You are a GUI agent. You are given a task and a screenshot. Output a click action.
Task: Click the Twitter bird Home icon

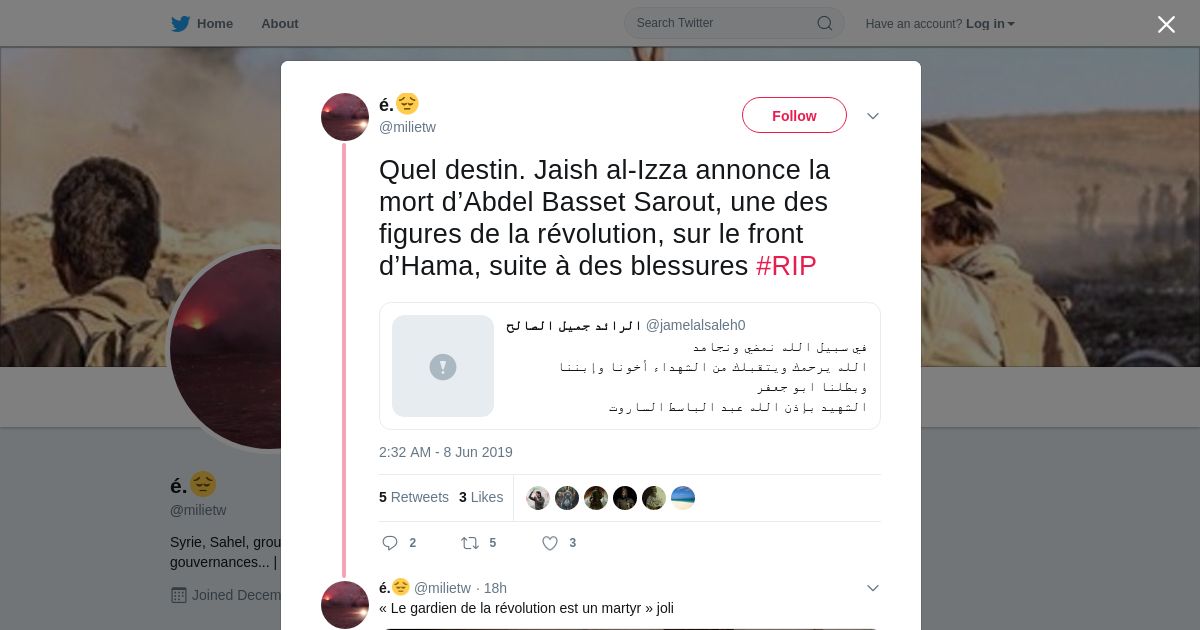(x=180, y=24)
